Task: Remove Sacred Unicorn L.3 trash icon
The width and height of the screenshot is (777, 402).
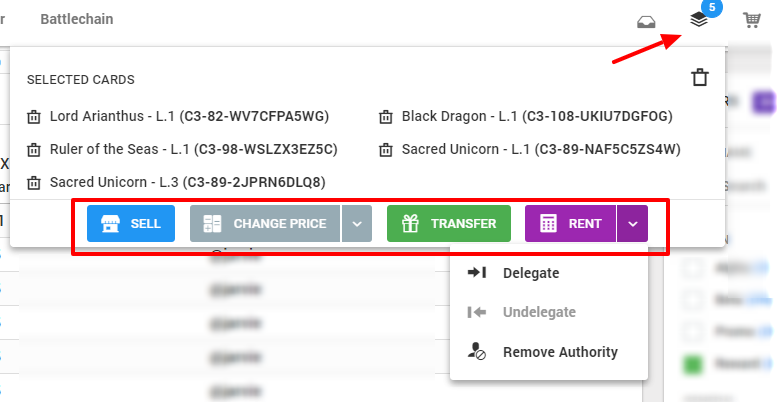Action: pos(34,183)
